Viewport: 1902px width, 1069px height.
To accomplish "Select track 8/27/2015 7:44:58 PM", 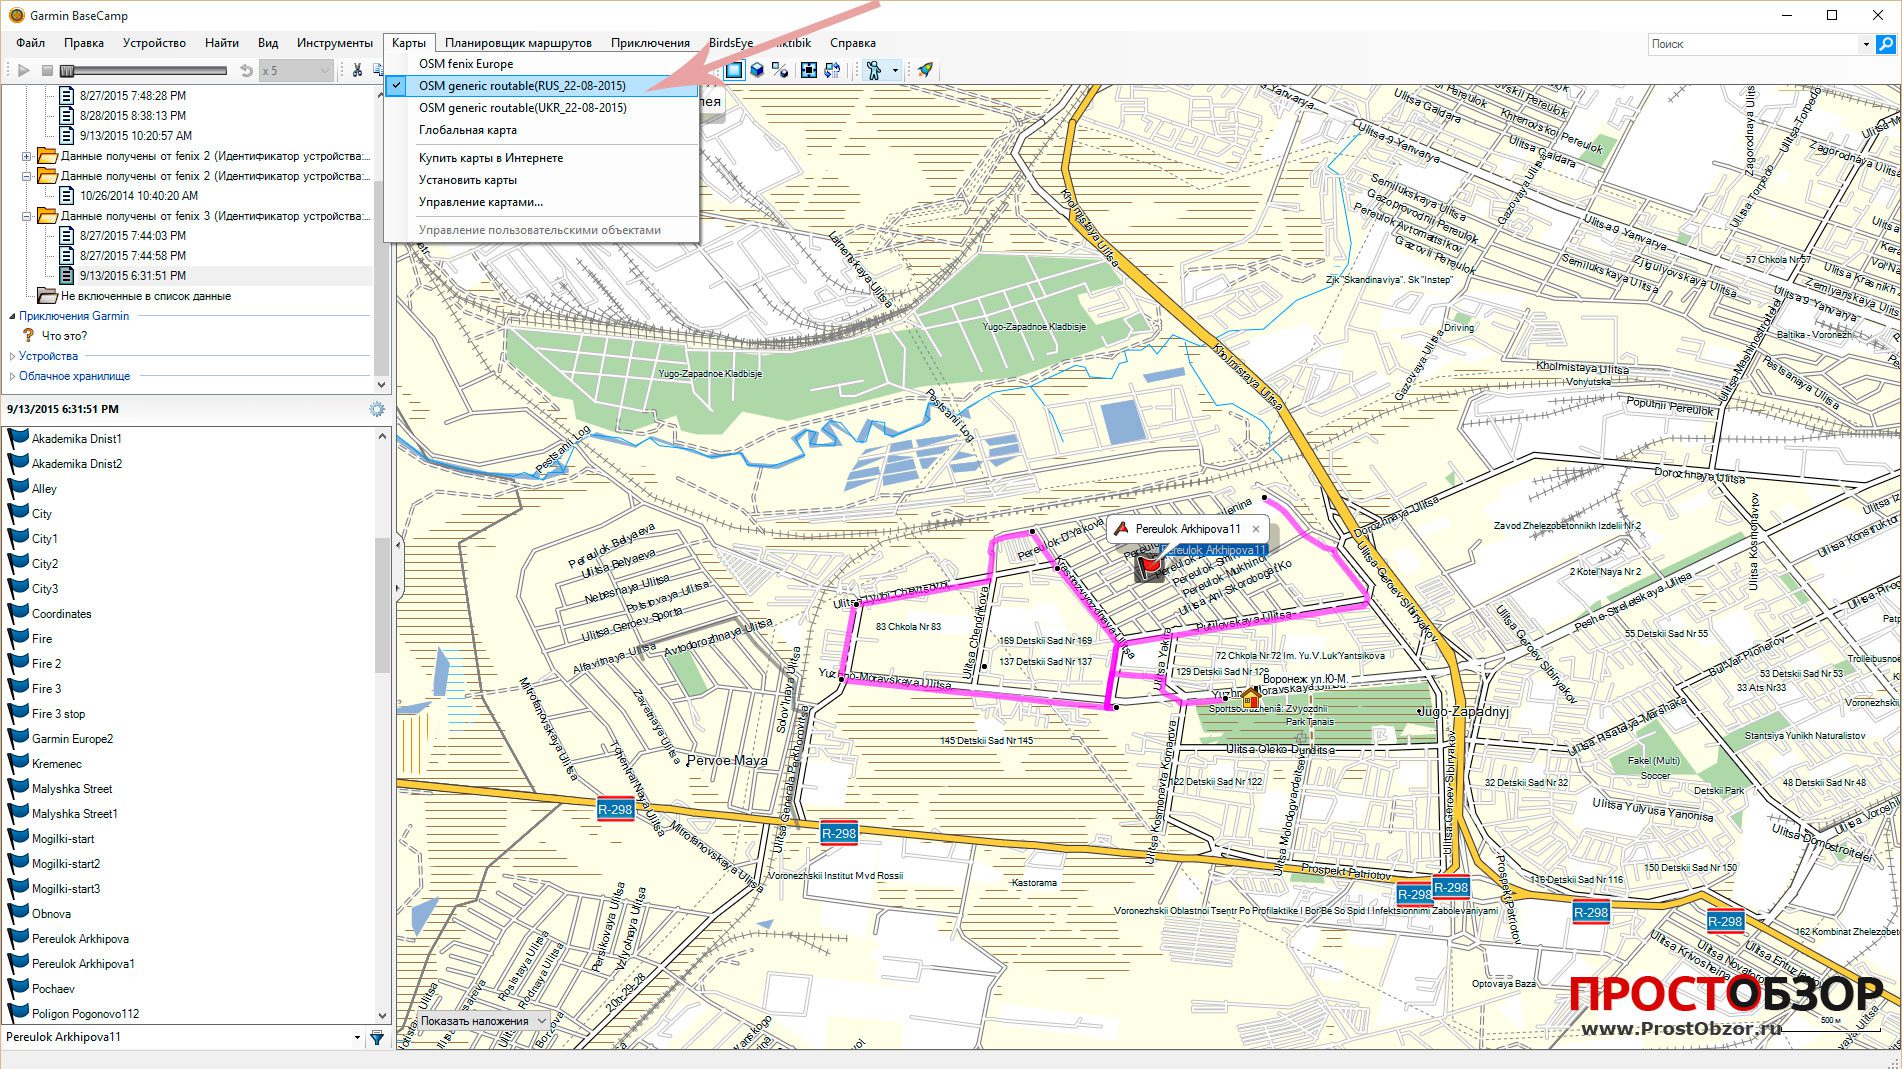I will point(133,256).
